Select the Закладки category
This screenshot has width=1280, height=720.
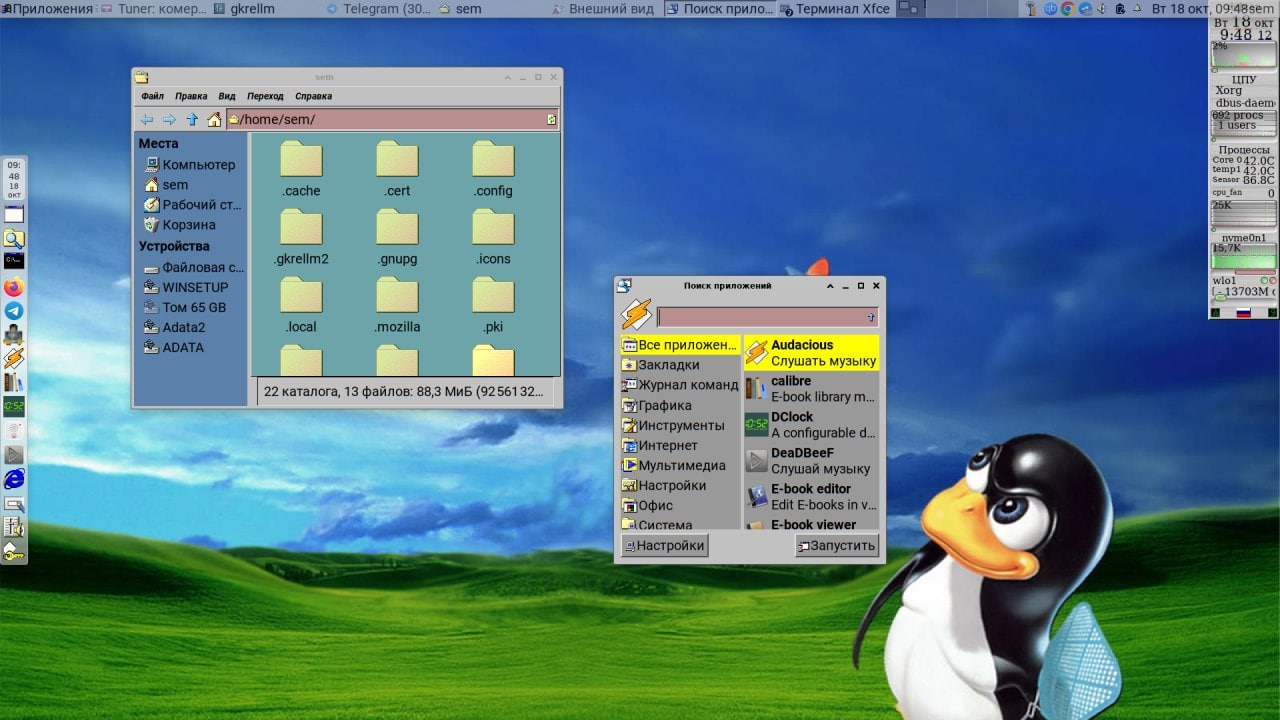(x=679, y=365)
